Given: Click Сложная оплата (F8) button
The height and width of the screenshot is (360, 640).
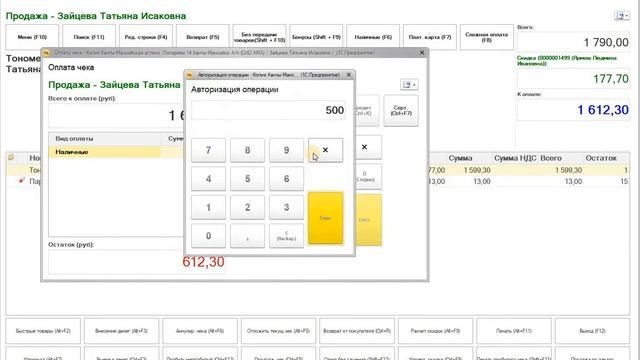Looking at the screenshot, I should (x=487, y=37).
